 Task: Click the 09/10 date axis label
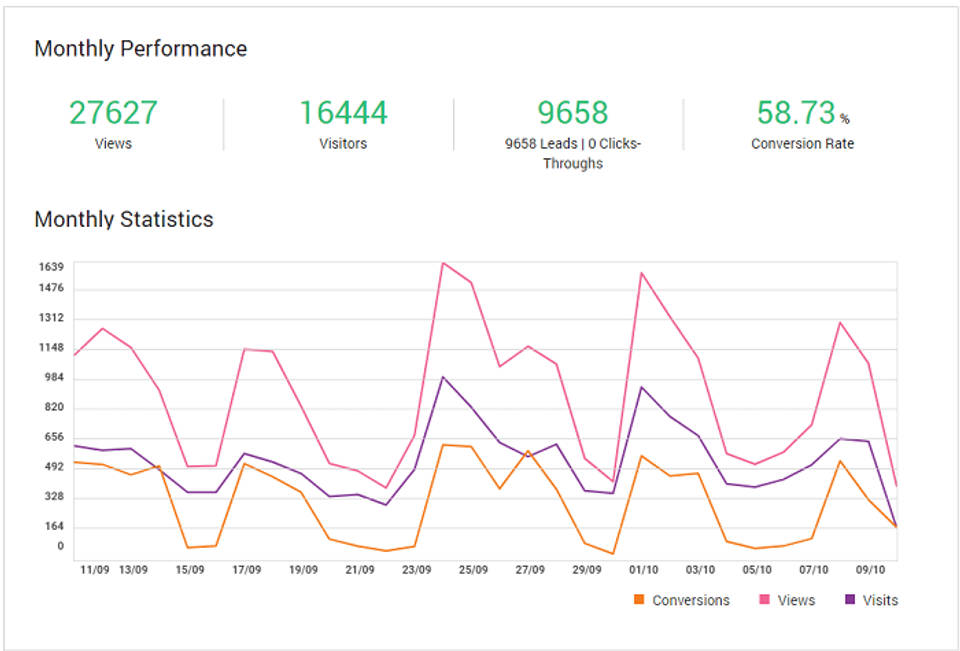click(869, 570)
